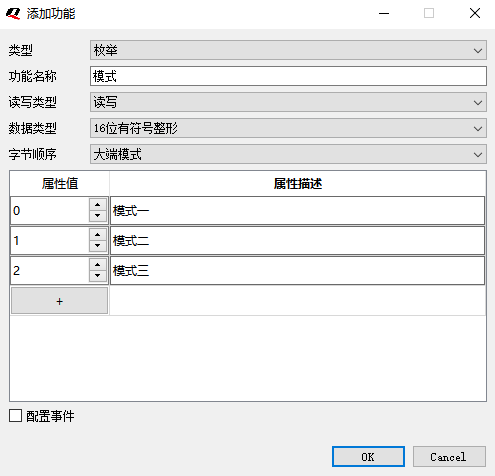Image resolution: width=495 pixels, height=476 pixels.
Task: Increase the attribute value in row 0
Action: [98, 204]
